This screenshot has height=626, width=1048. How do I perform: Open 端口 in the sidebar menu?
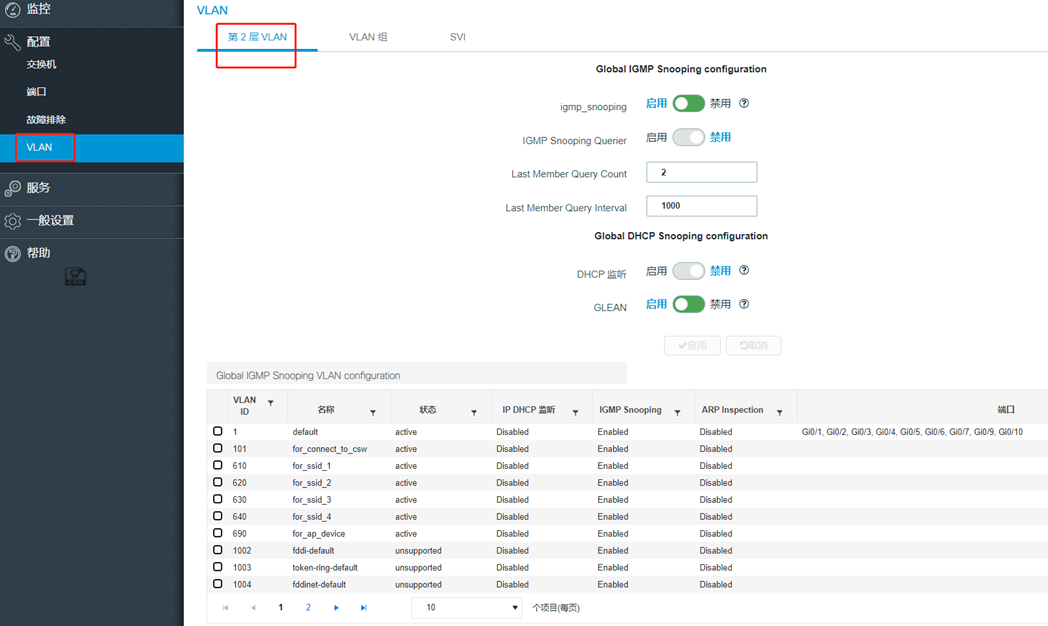pos(36,92)
